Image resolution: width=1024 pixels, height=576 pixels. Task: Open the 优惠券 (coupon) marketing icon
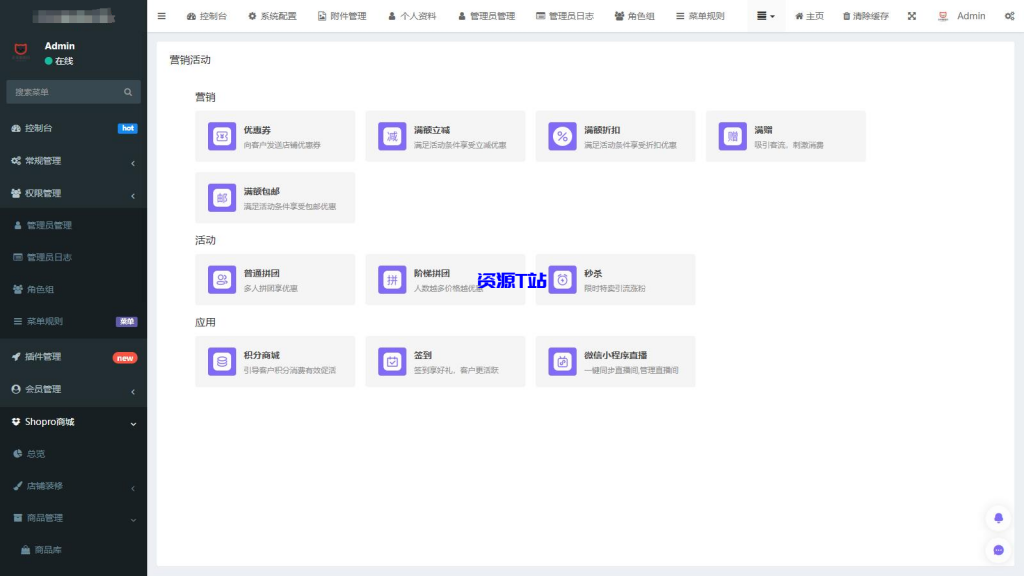click(222, 135)
